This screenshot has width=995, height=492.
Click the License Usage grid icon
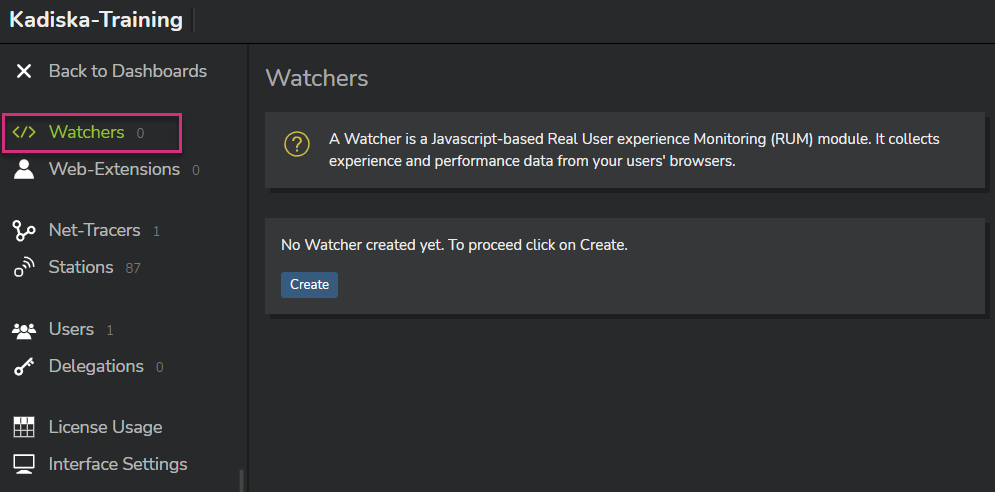pyautogui.click(x=23, y=427)
